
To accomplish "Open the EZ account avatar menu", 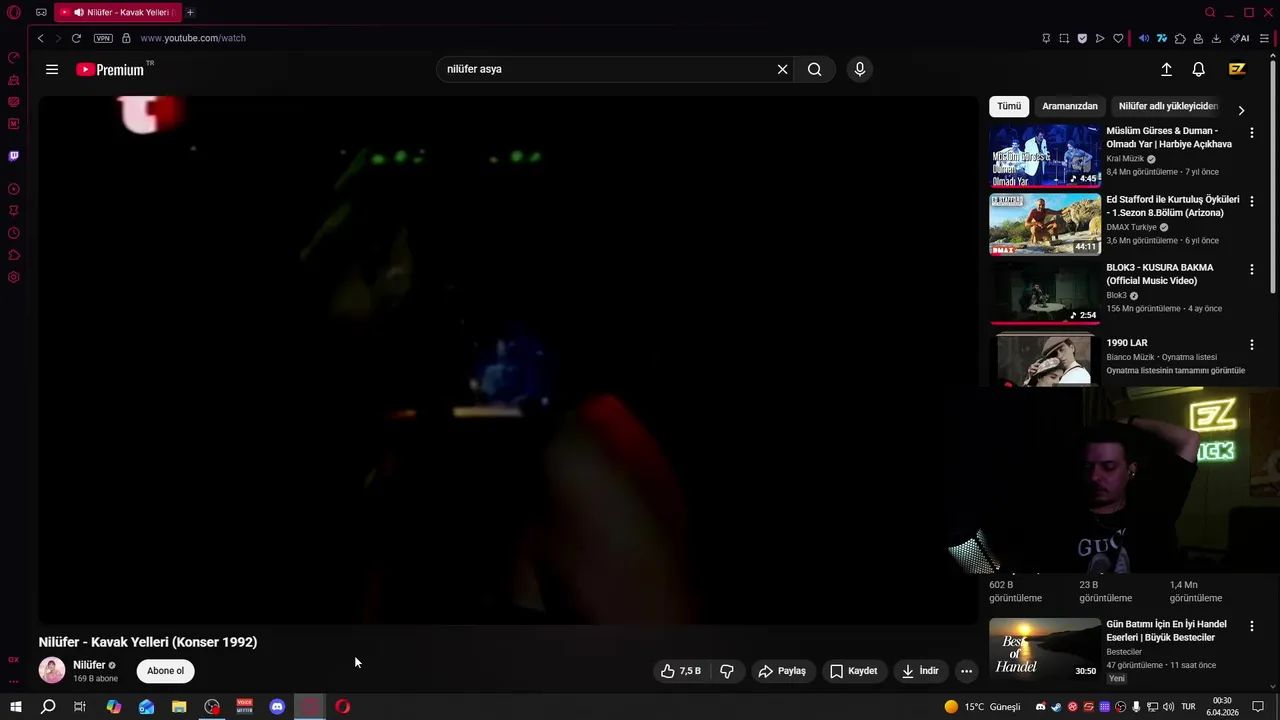I will pos(1237,69).
